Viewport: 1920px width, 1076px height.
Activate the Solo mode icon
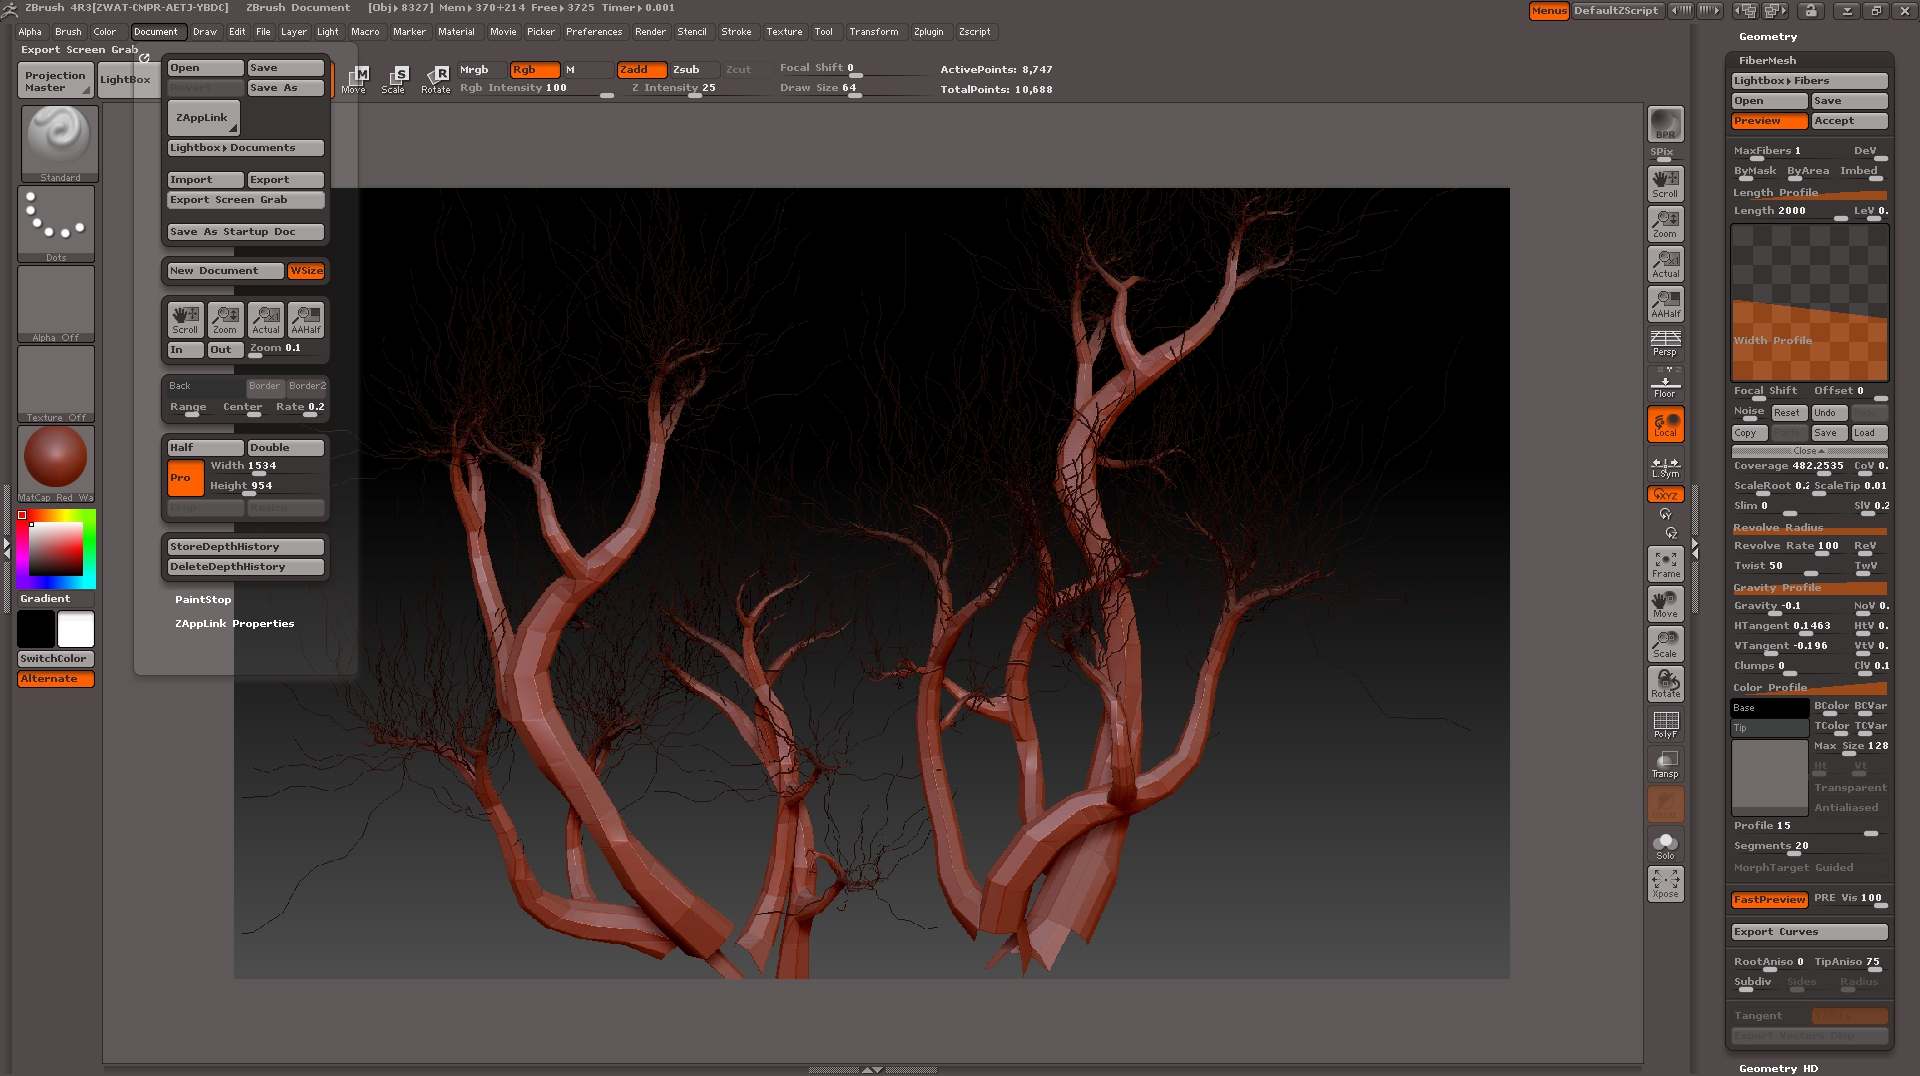[x=1664, y=844]
